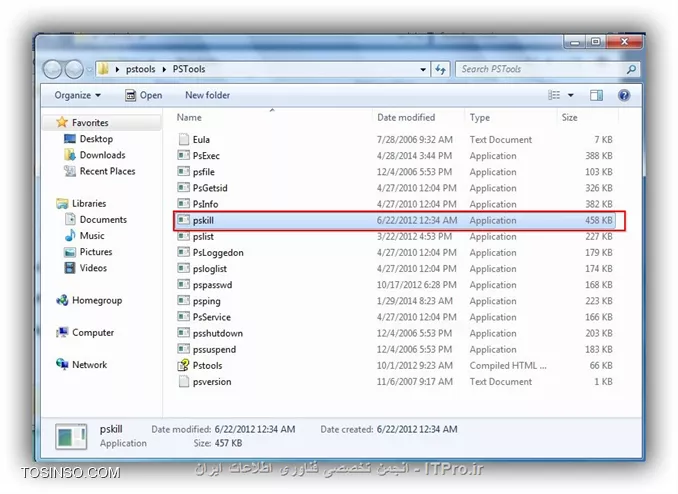Click the PsExec application icon
The height and width of the screenshot is (494, 678).
(184, 155)
